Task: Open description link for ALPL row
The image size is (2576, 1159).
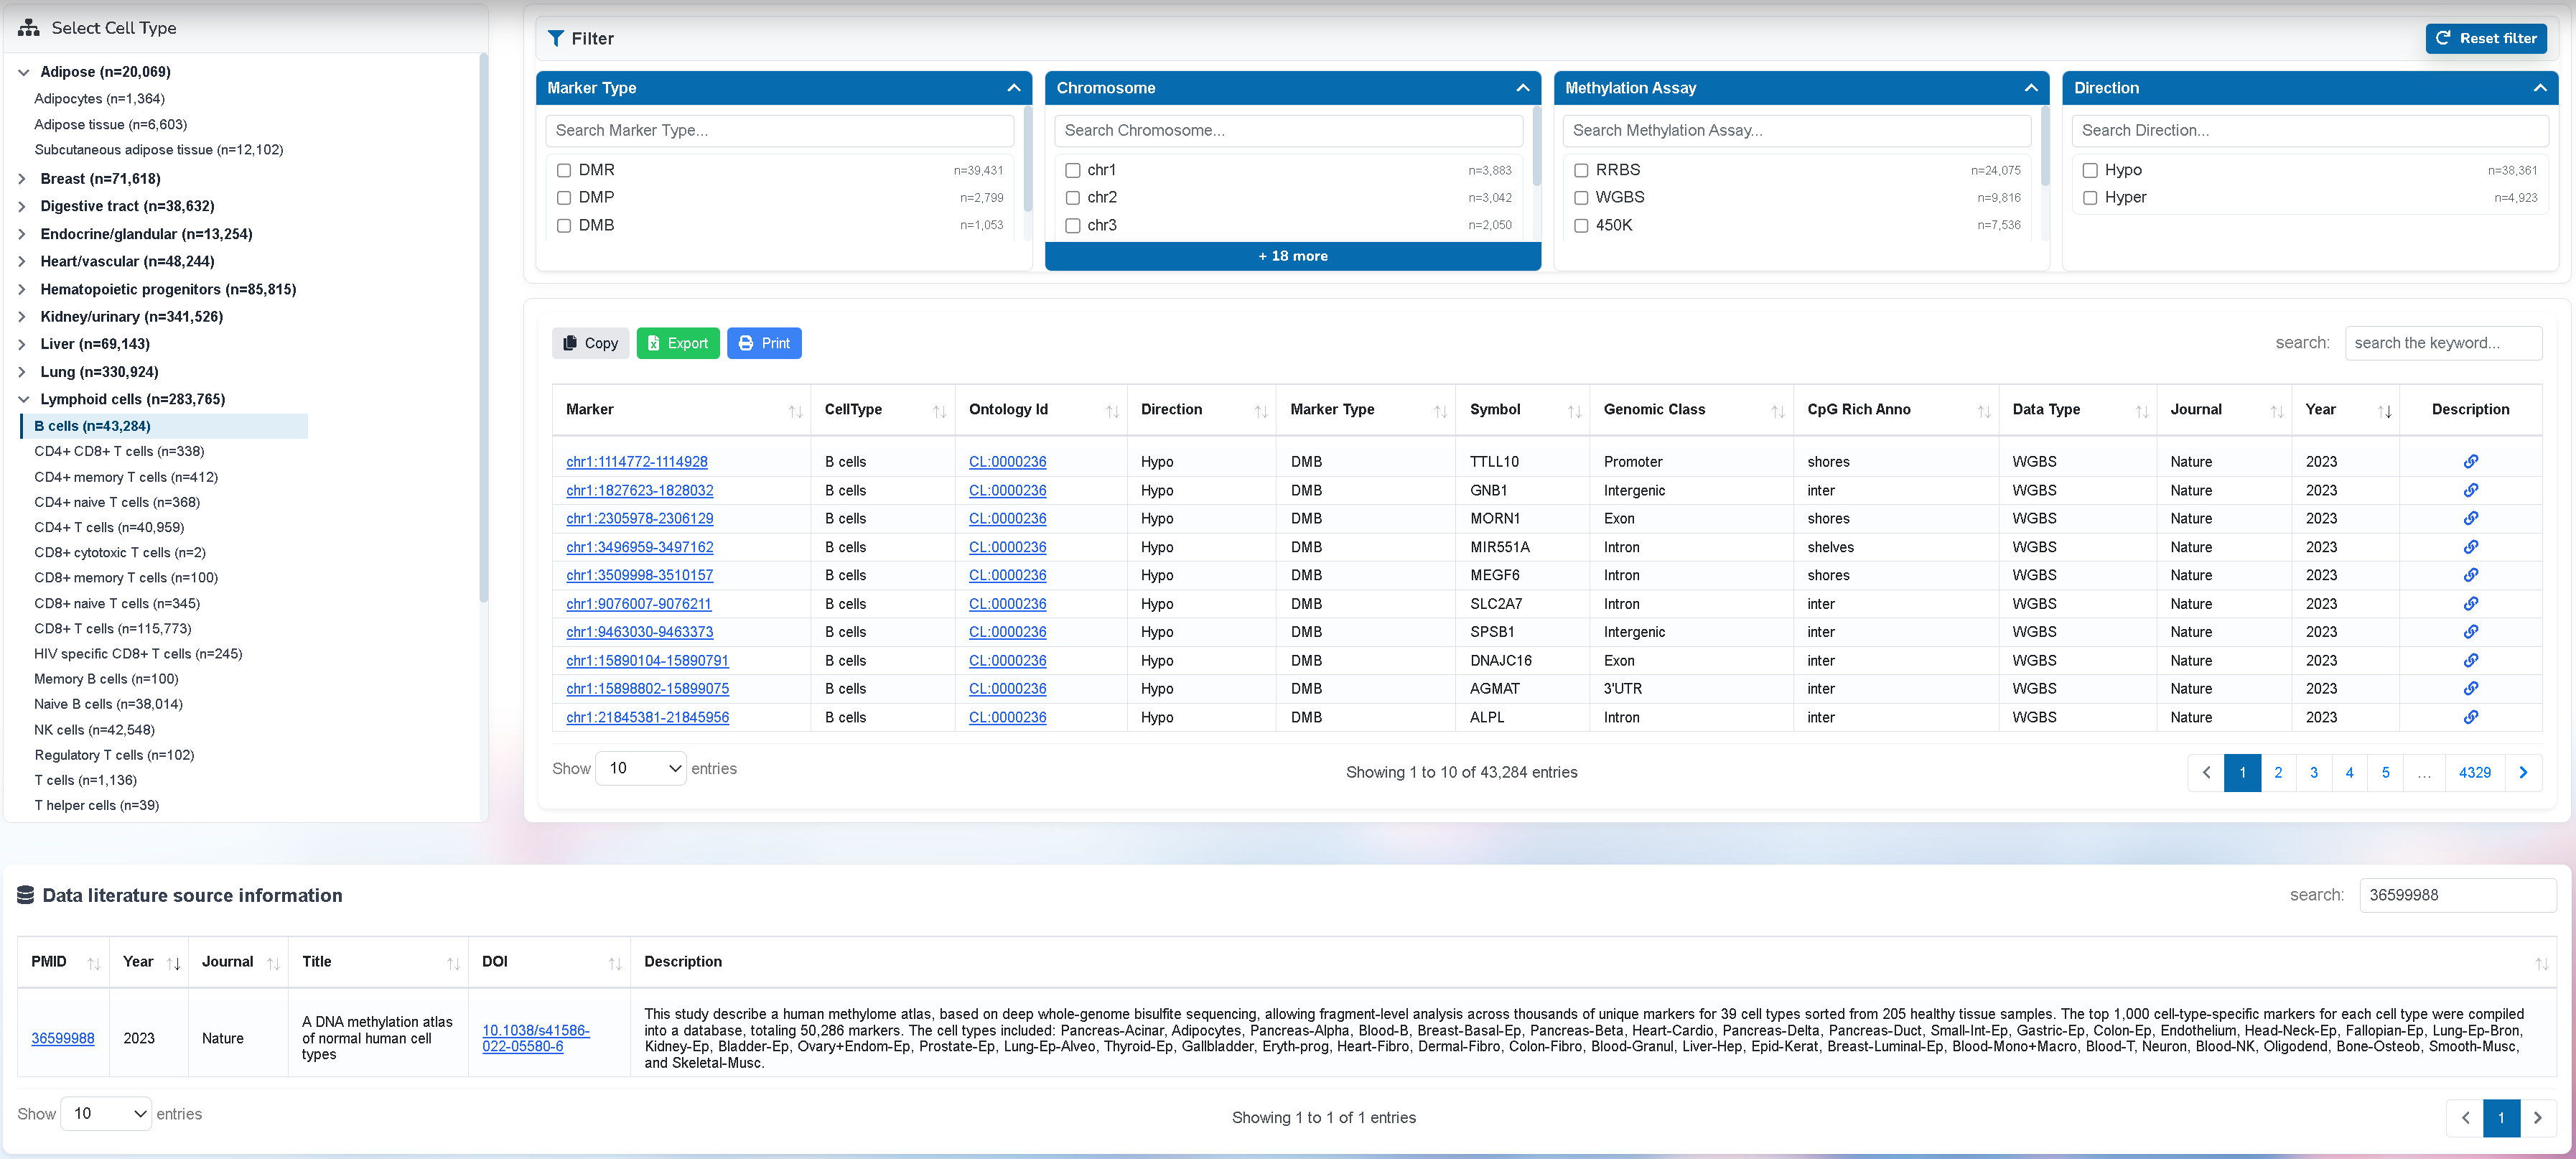Action: pyautogui.click(x=2470, y=717)
